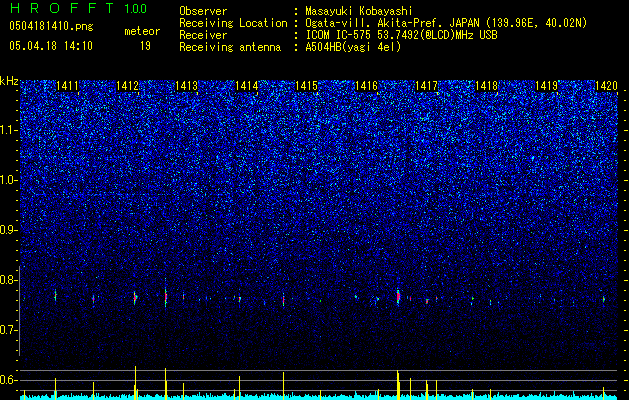Click the HROFFT program title
Screen dimensions: 629x400
63,8
